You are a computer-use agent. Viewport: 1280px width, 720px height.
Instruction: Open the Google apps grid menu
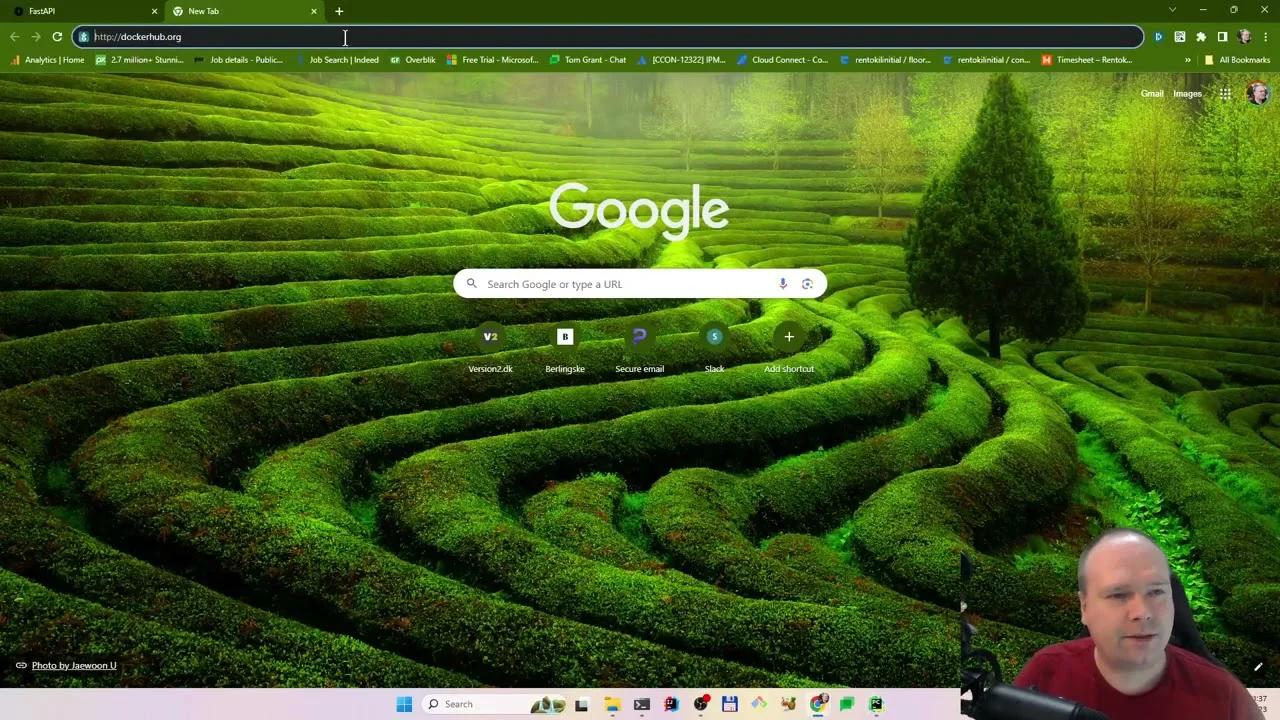click(1224, 93)
